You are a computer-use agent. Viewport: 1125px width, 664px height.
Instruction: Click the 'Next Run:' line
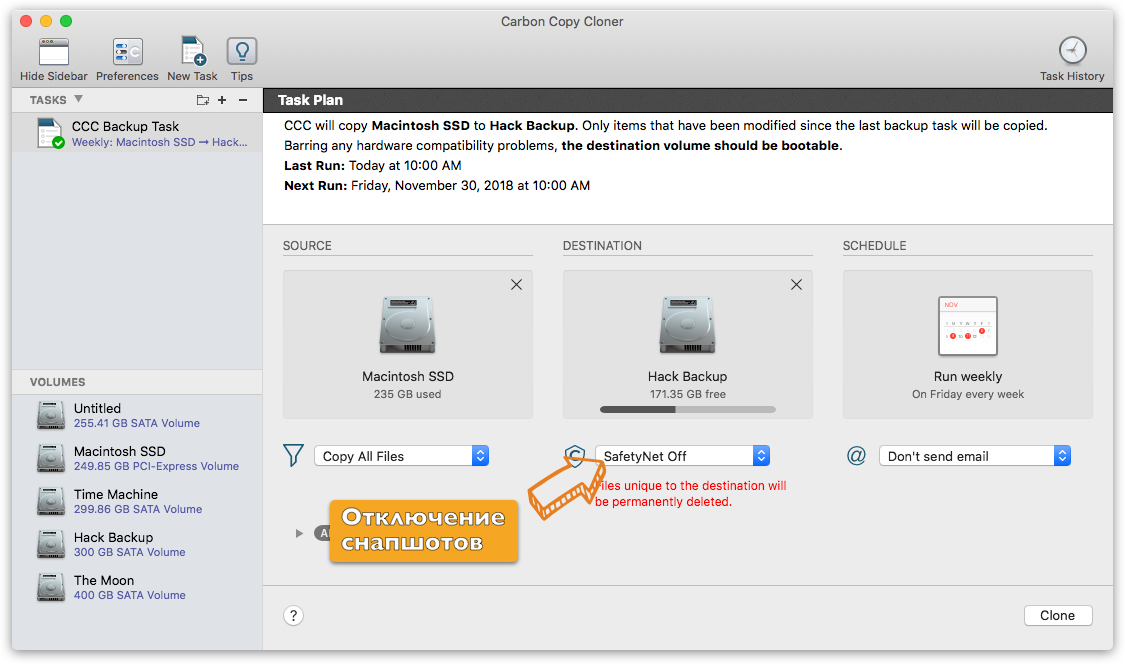(437, 185)
